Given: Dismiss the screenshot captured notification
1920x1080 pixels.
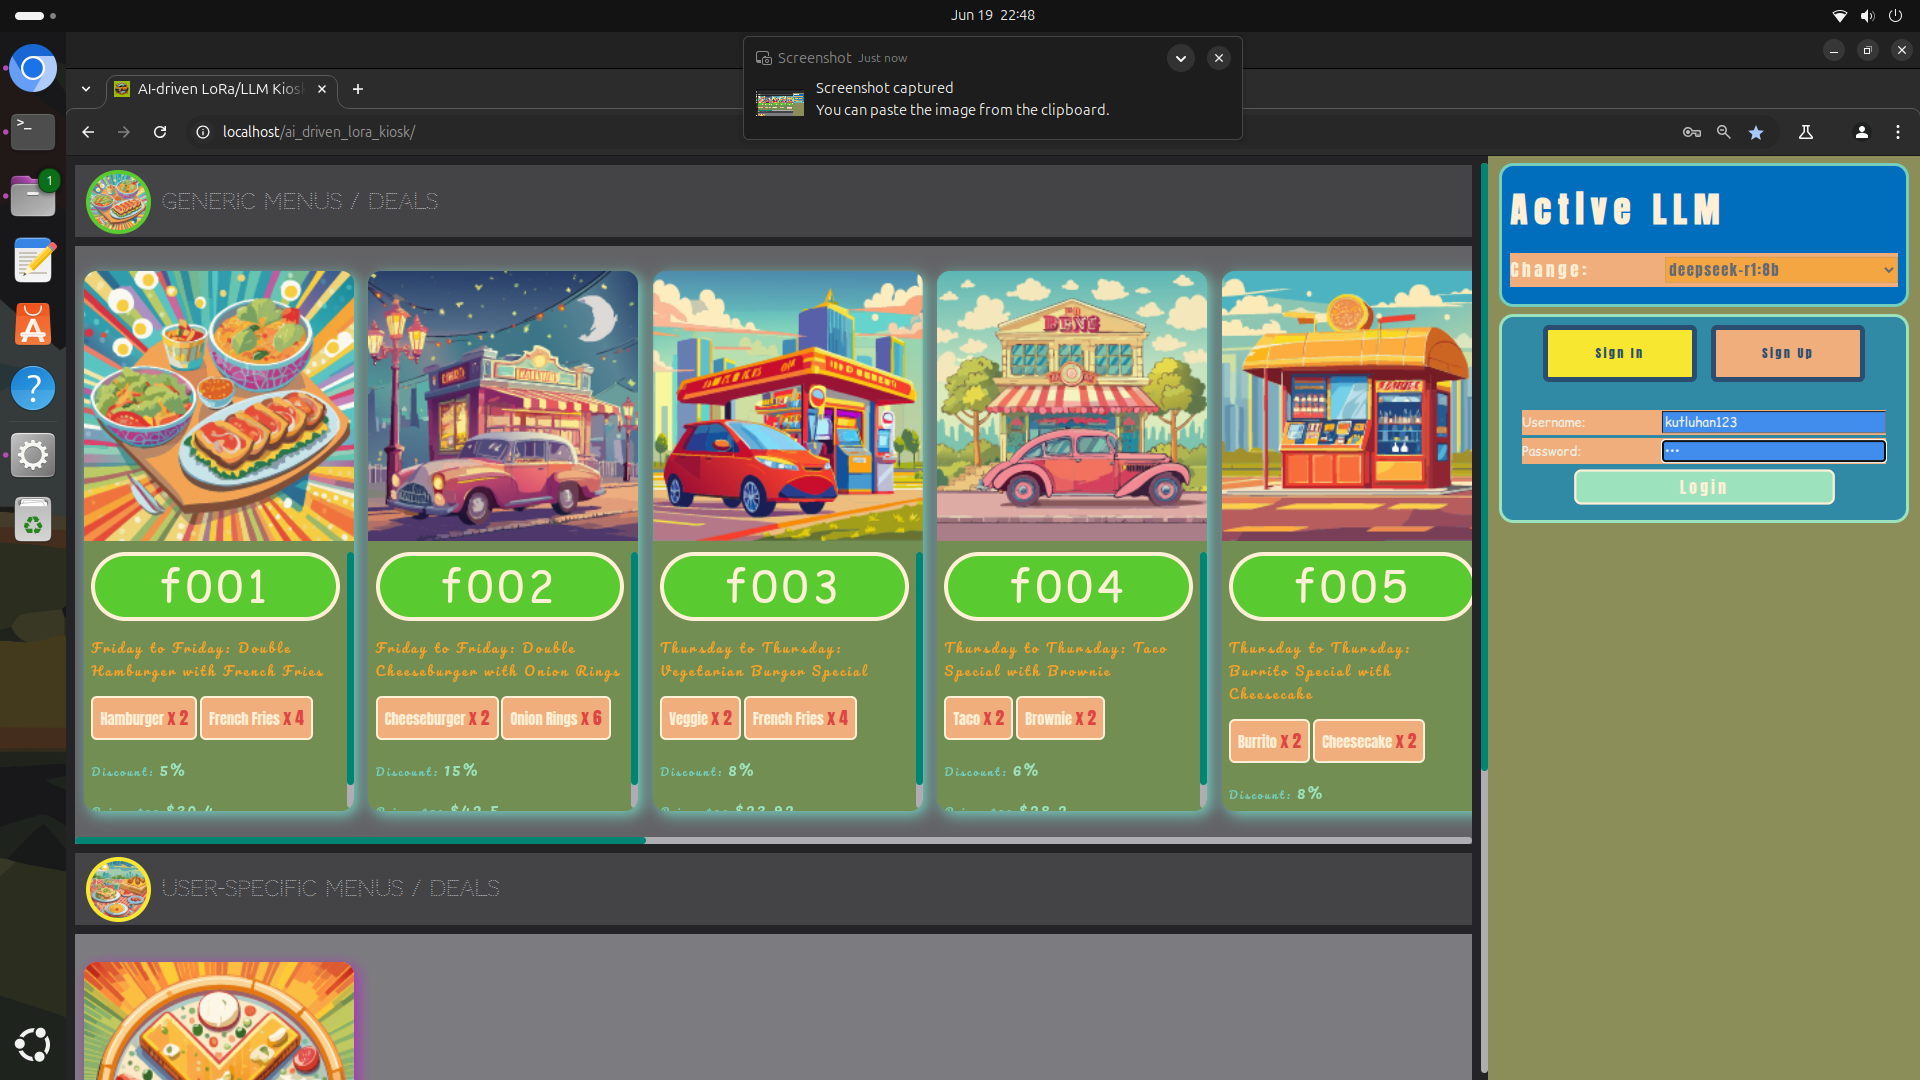Looking at the screenshot, I should click(1219, 58).
